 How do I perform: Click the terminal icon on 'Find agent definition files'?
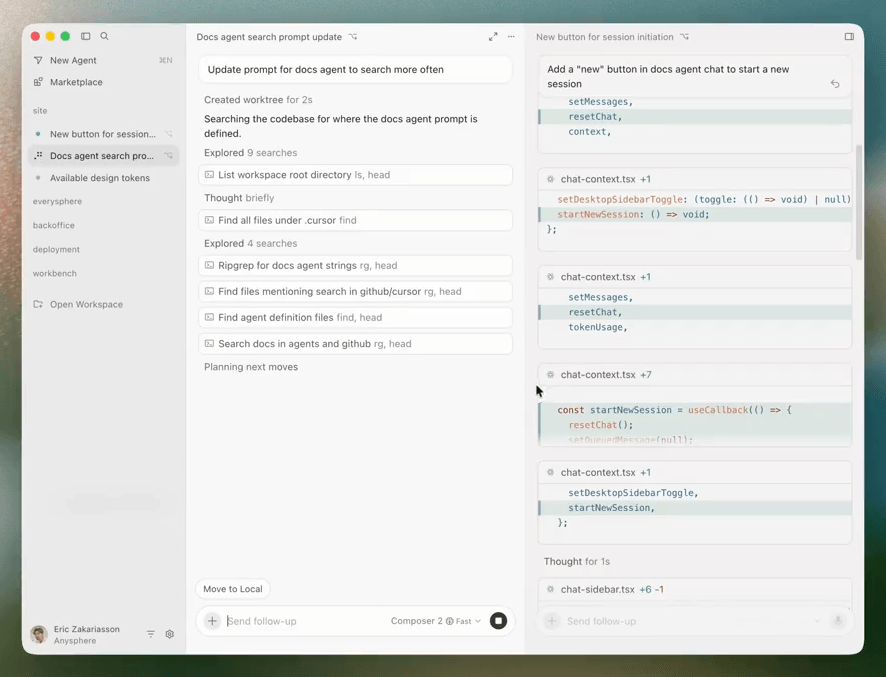[x=209, y=317]
